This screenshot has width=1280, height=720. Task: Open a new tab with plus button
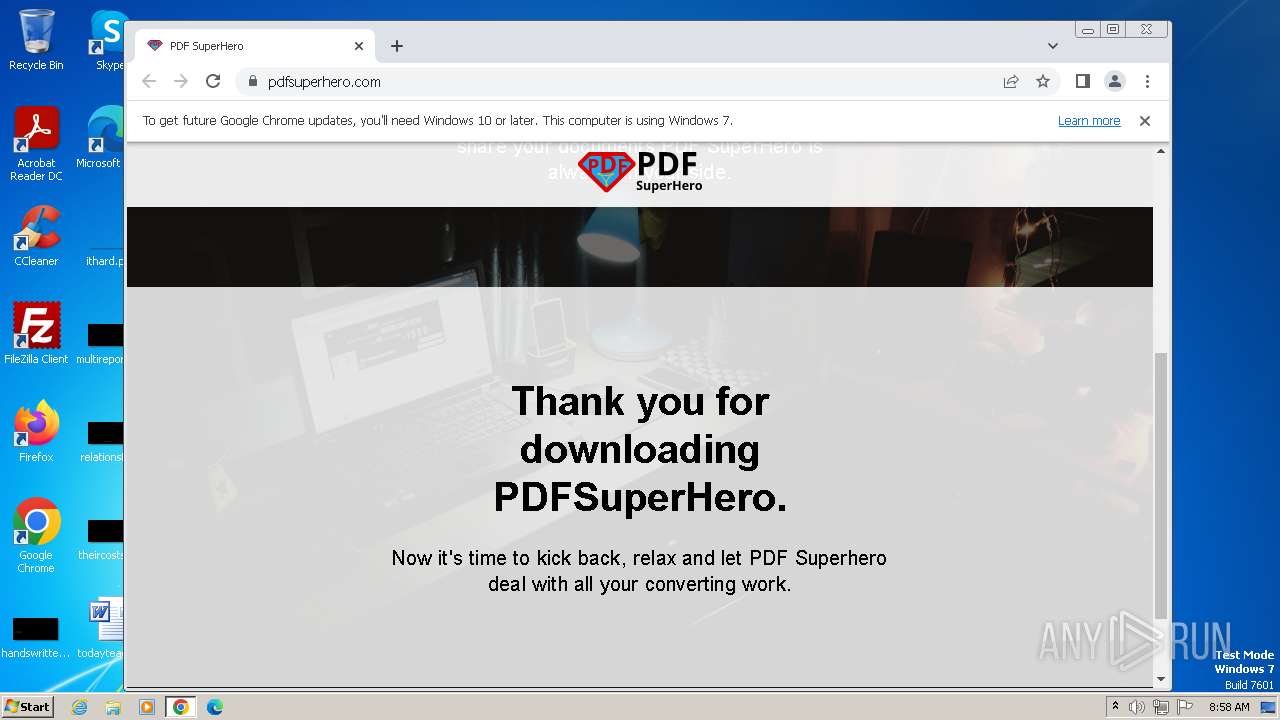pos(397,46)
